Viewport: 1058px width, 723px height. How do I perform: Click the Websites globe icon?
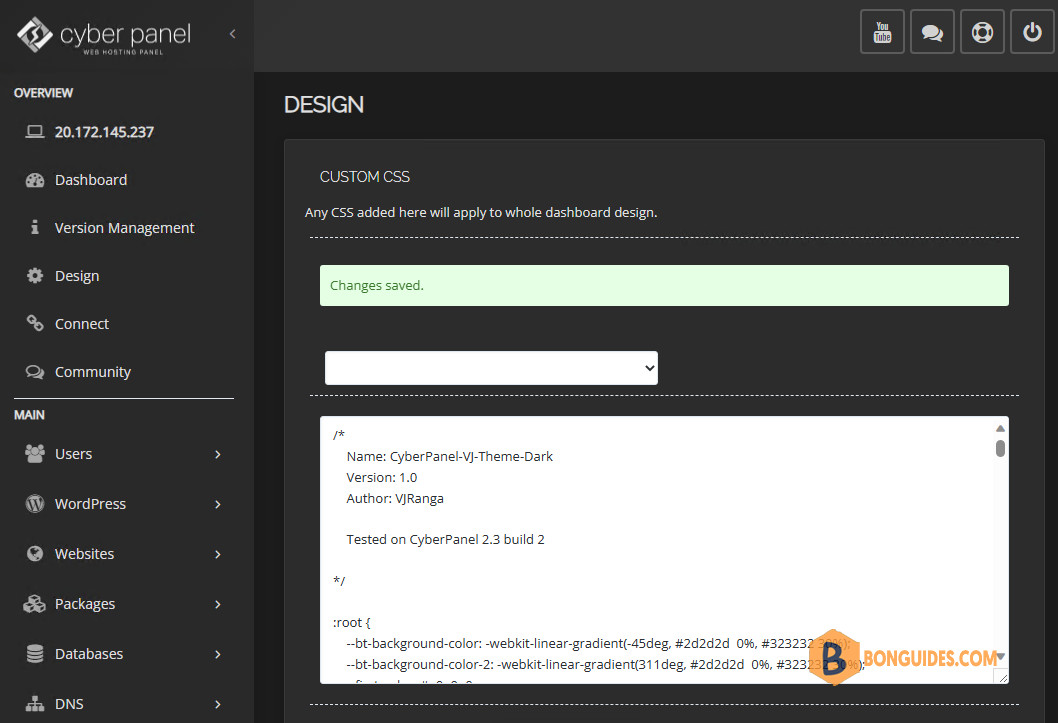[x=34, y=553]
